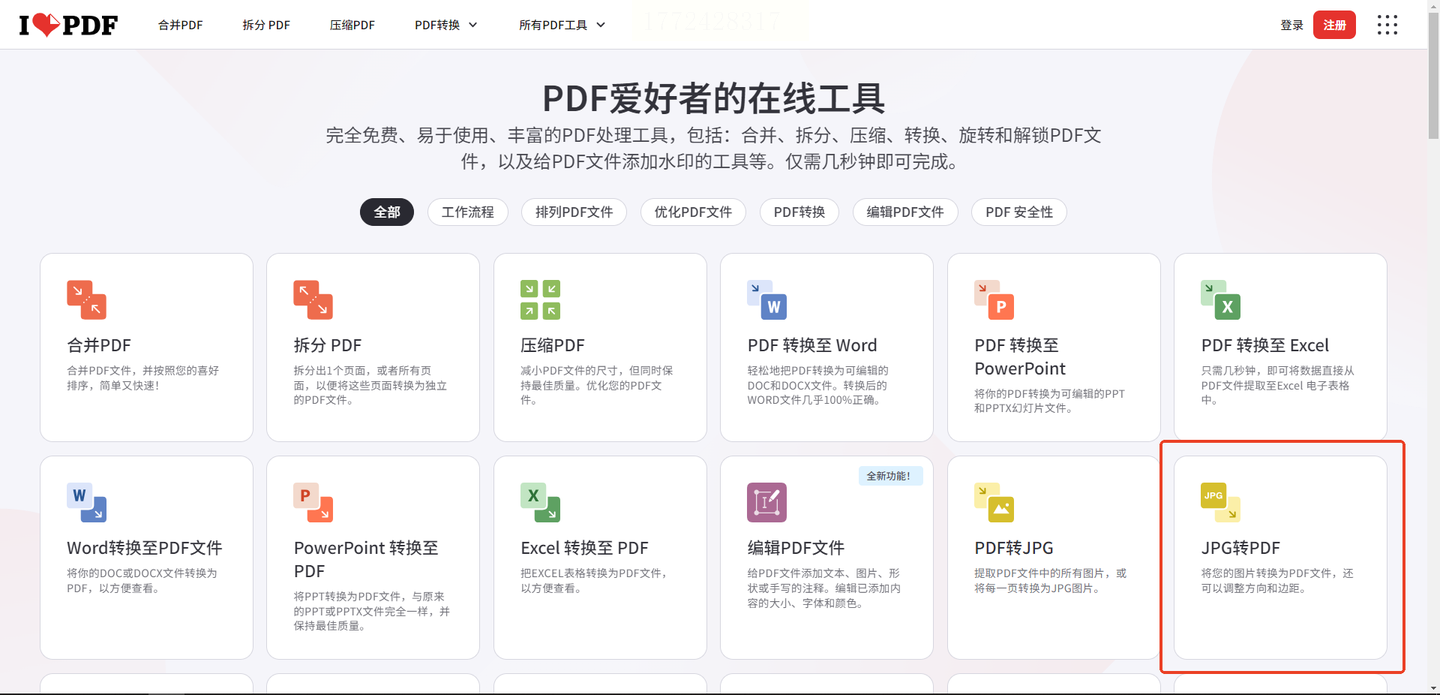Open the nine-dot apps grid menu

pyautogui.click(x=1387, y=25)
